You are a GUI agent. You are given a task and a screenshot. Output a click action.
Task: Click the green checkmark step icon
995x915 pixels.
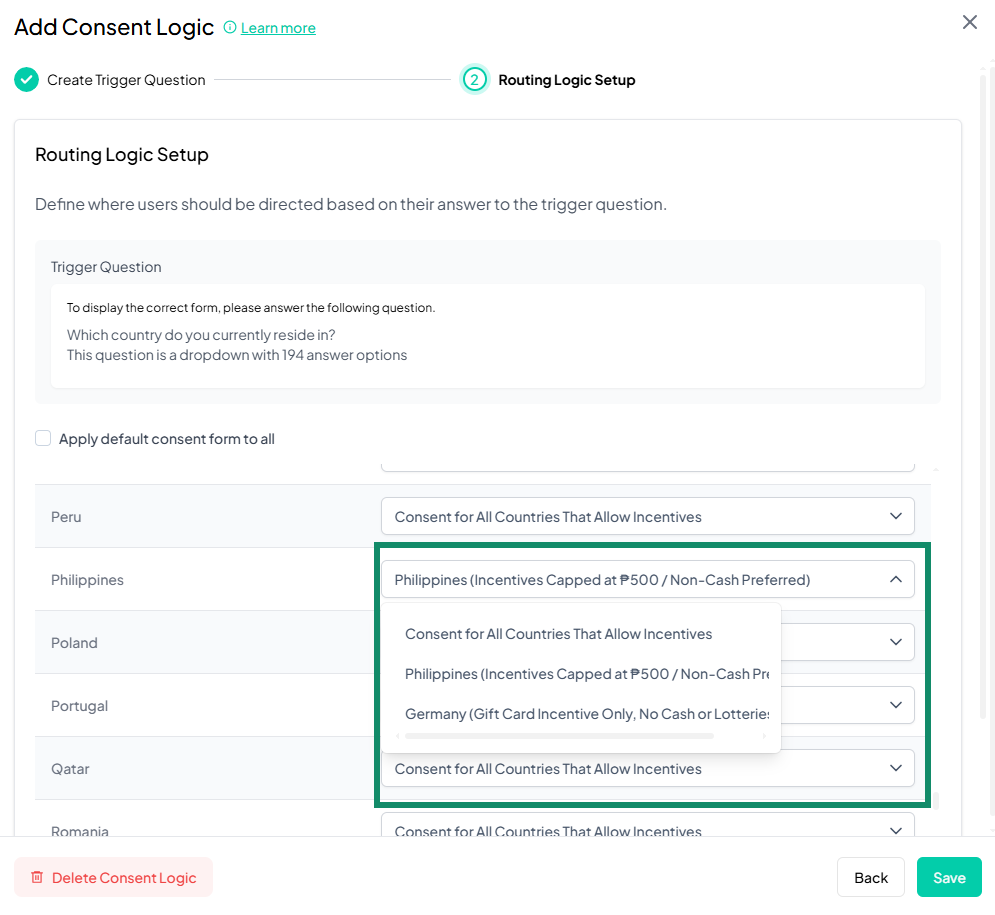(26, 80)
